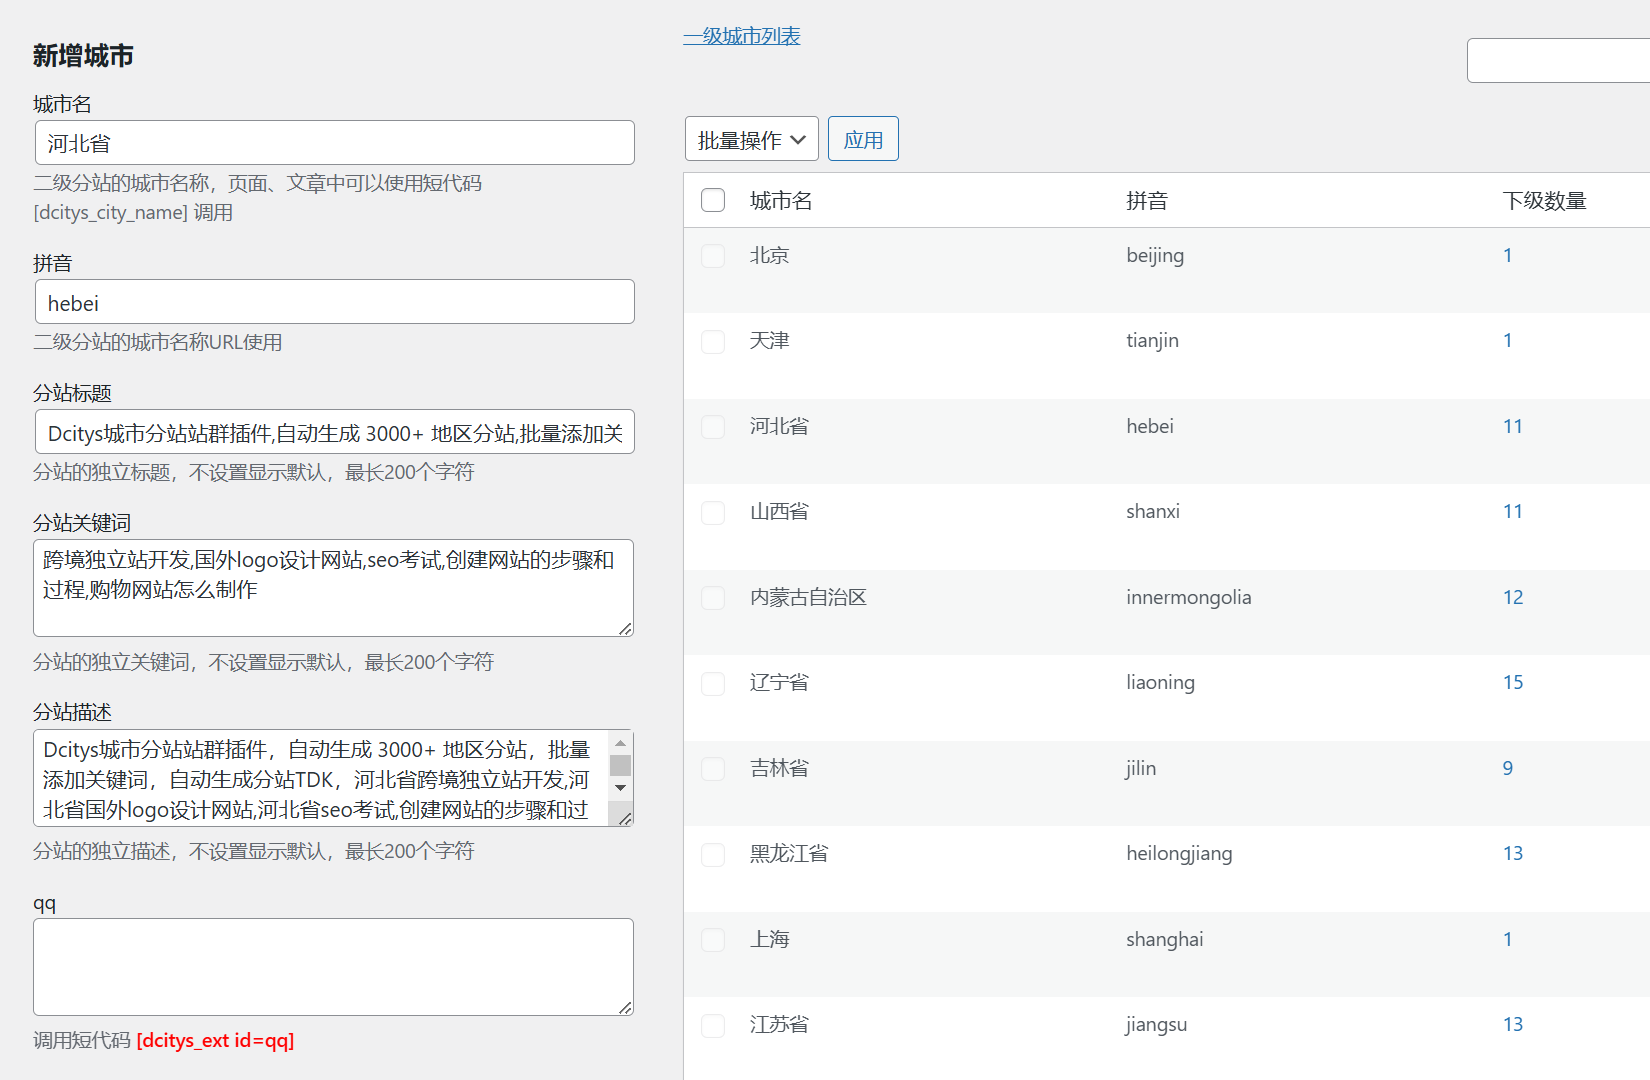Click inside the 分站关键词 textarea
Viewport: 1650px width, 1080px height.
pyautogui.click(x=333, y=588)
